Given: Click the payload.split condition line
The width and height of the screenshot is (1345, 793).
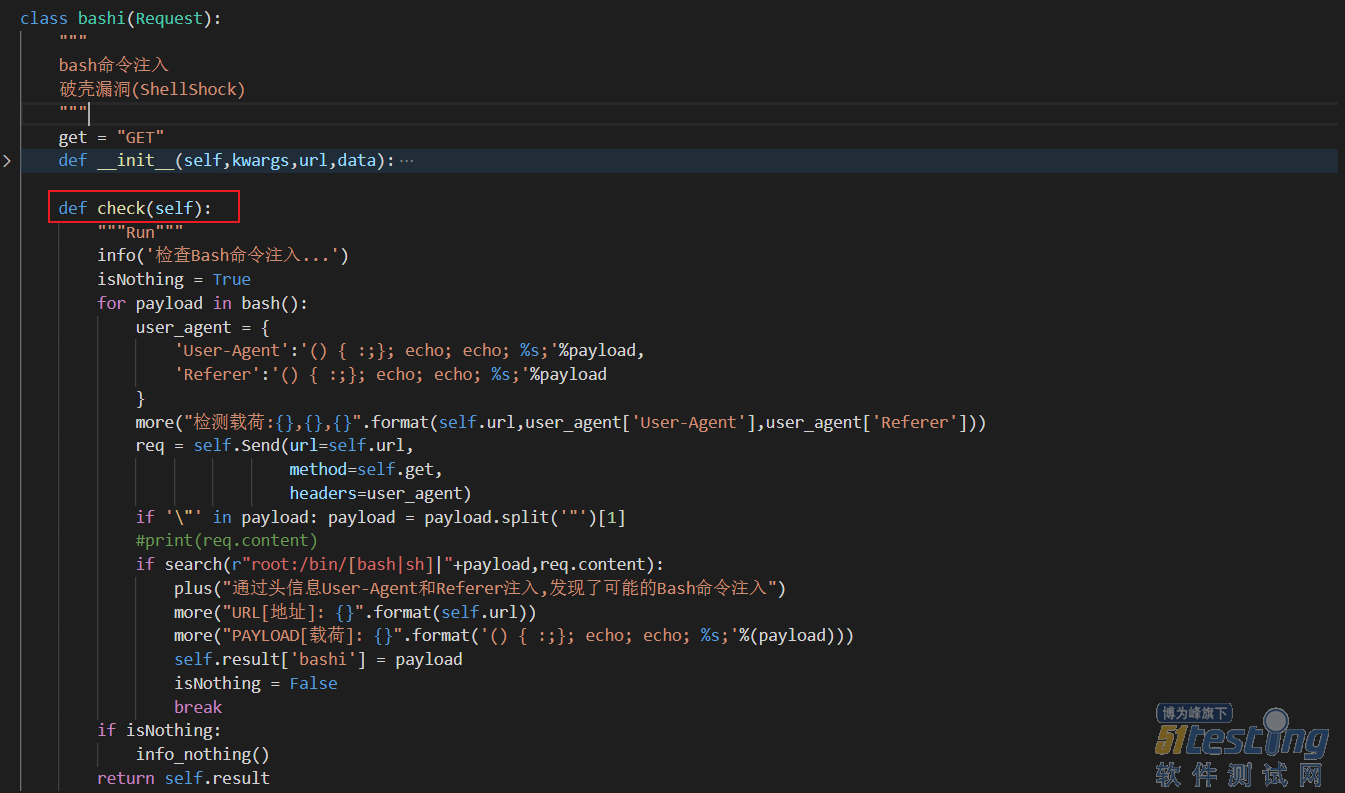Looking at the screenshot, I should [x=381, y=517].
